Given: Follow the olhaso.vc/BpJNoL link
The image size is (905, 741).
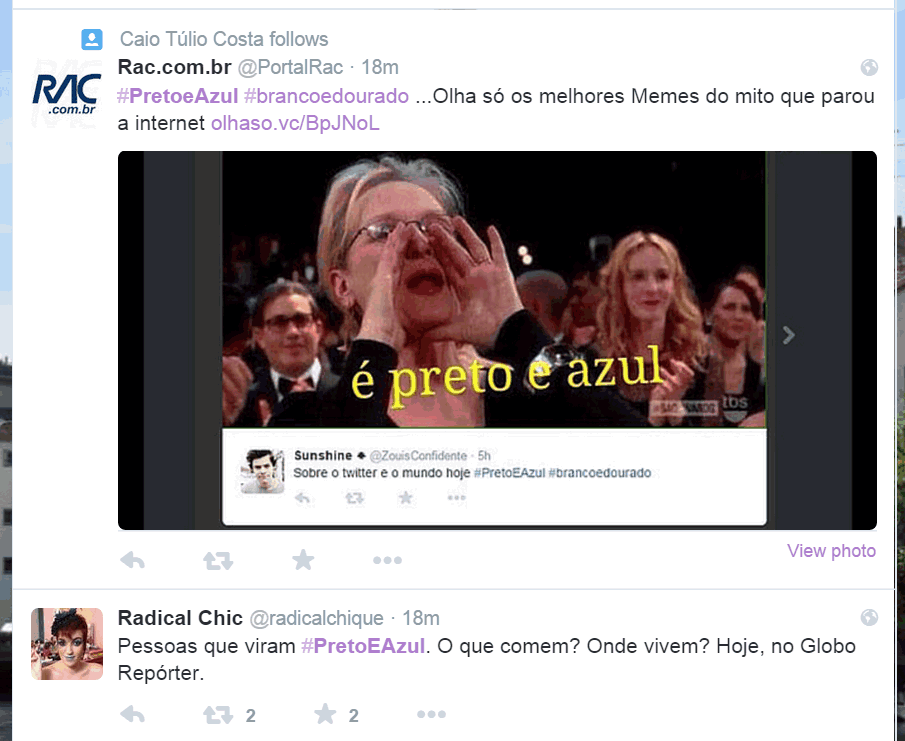Looking at the screenshot, I should coord(295,123).
